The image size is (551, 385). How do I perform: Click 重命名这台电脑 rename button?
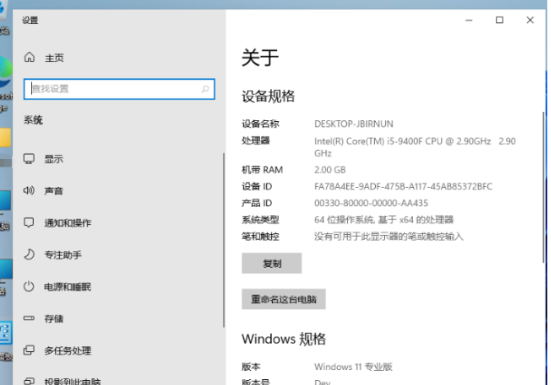click(284, 299)
